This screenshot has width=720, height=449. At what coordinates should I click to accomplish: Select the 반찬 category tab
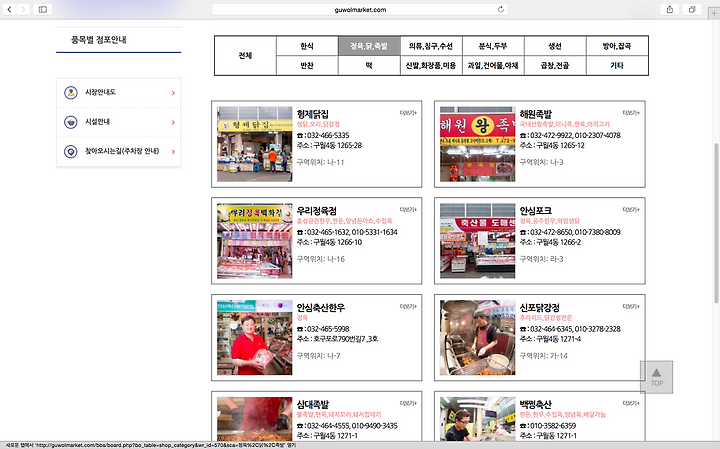tap(307, 65)
